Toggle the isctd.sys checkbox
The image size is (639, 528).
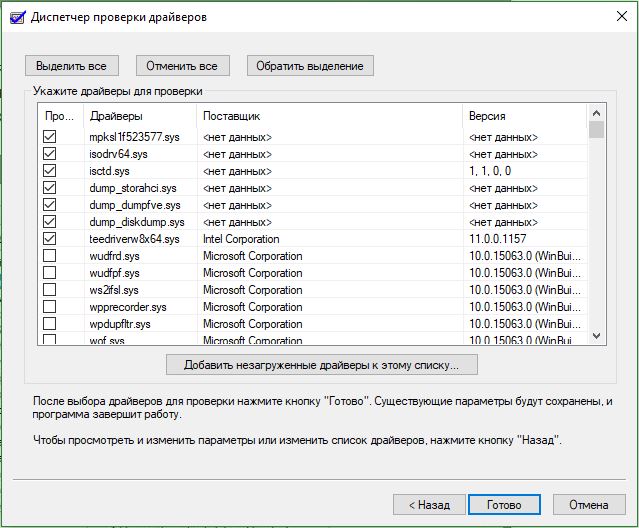click(49, 171)
